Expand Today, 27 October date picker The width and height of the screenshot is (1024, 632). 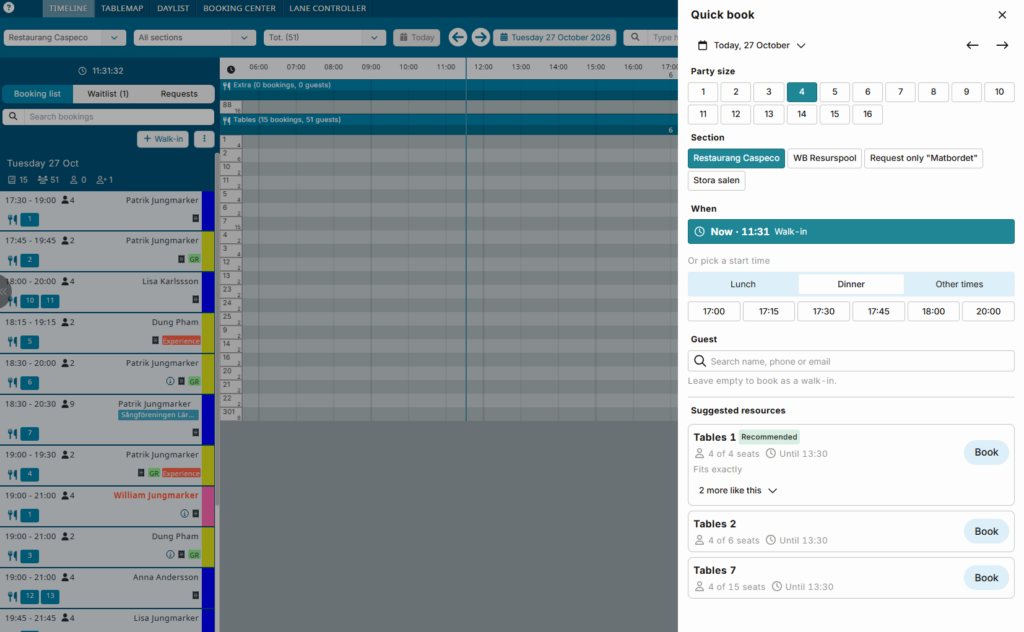pyautogui.click(x=759, y=45)
